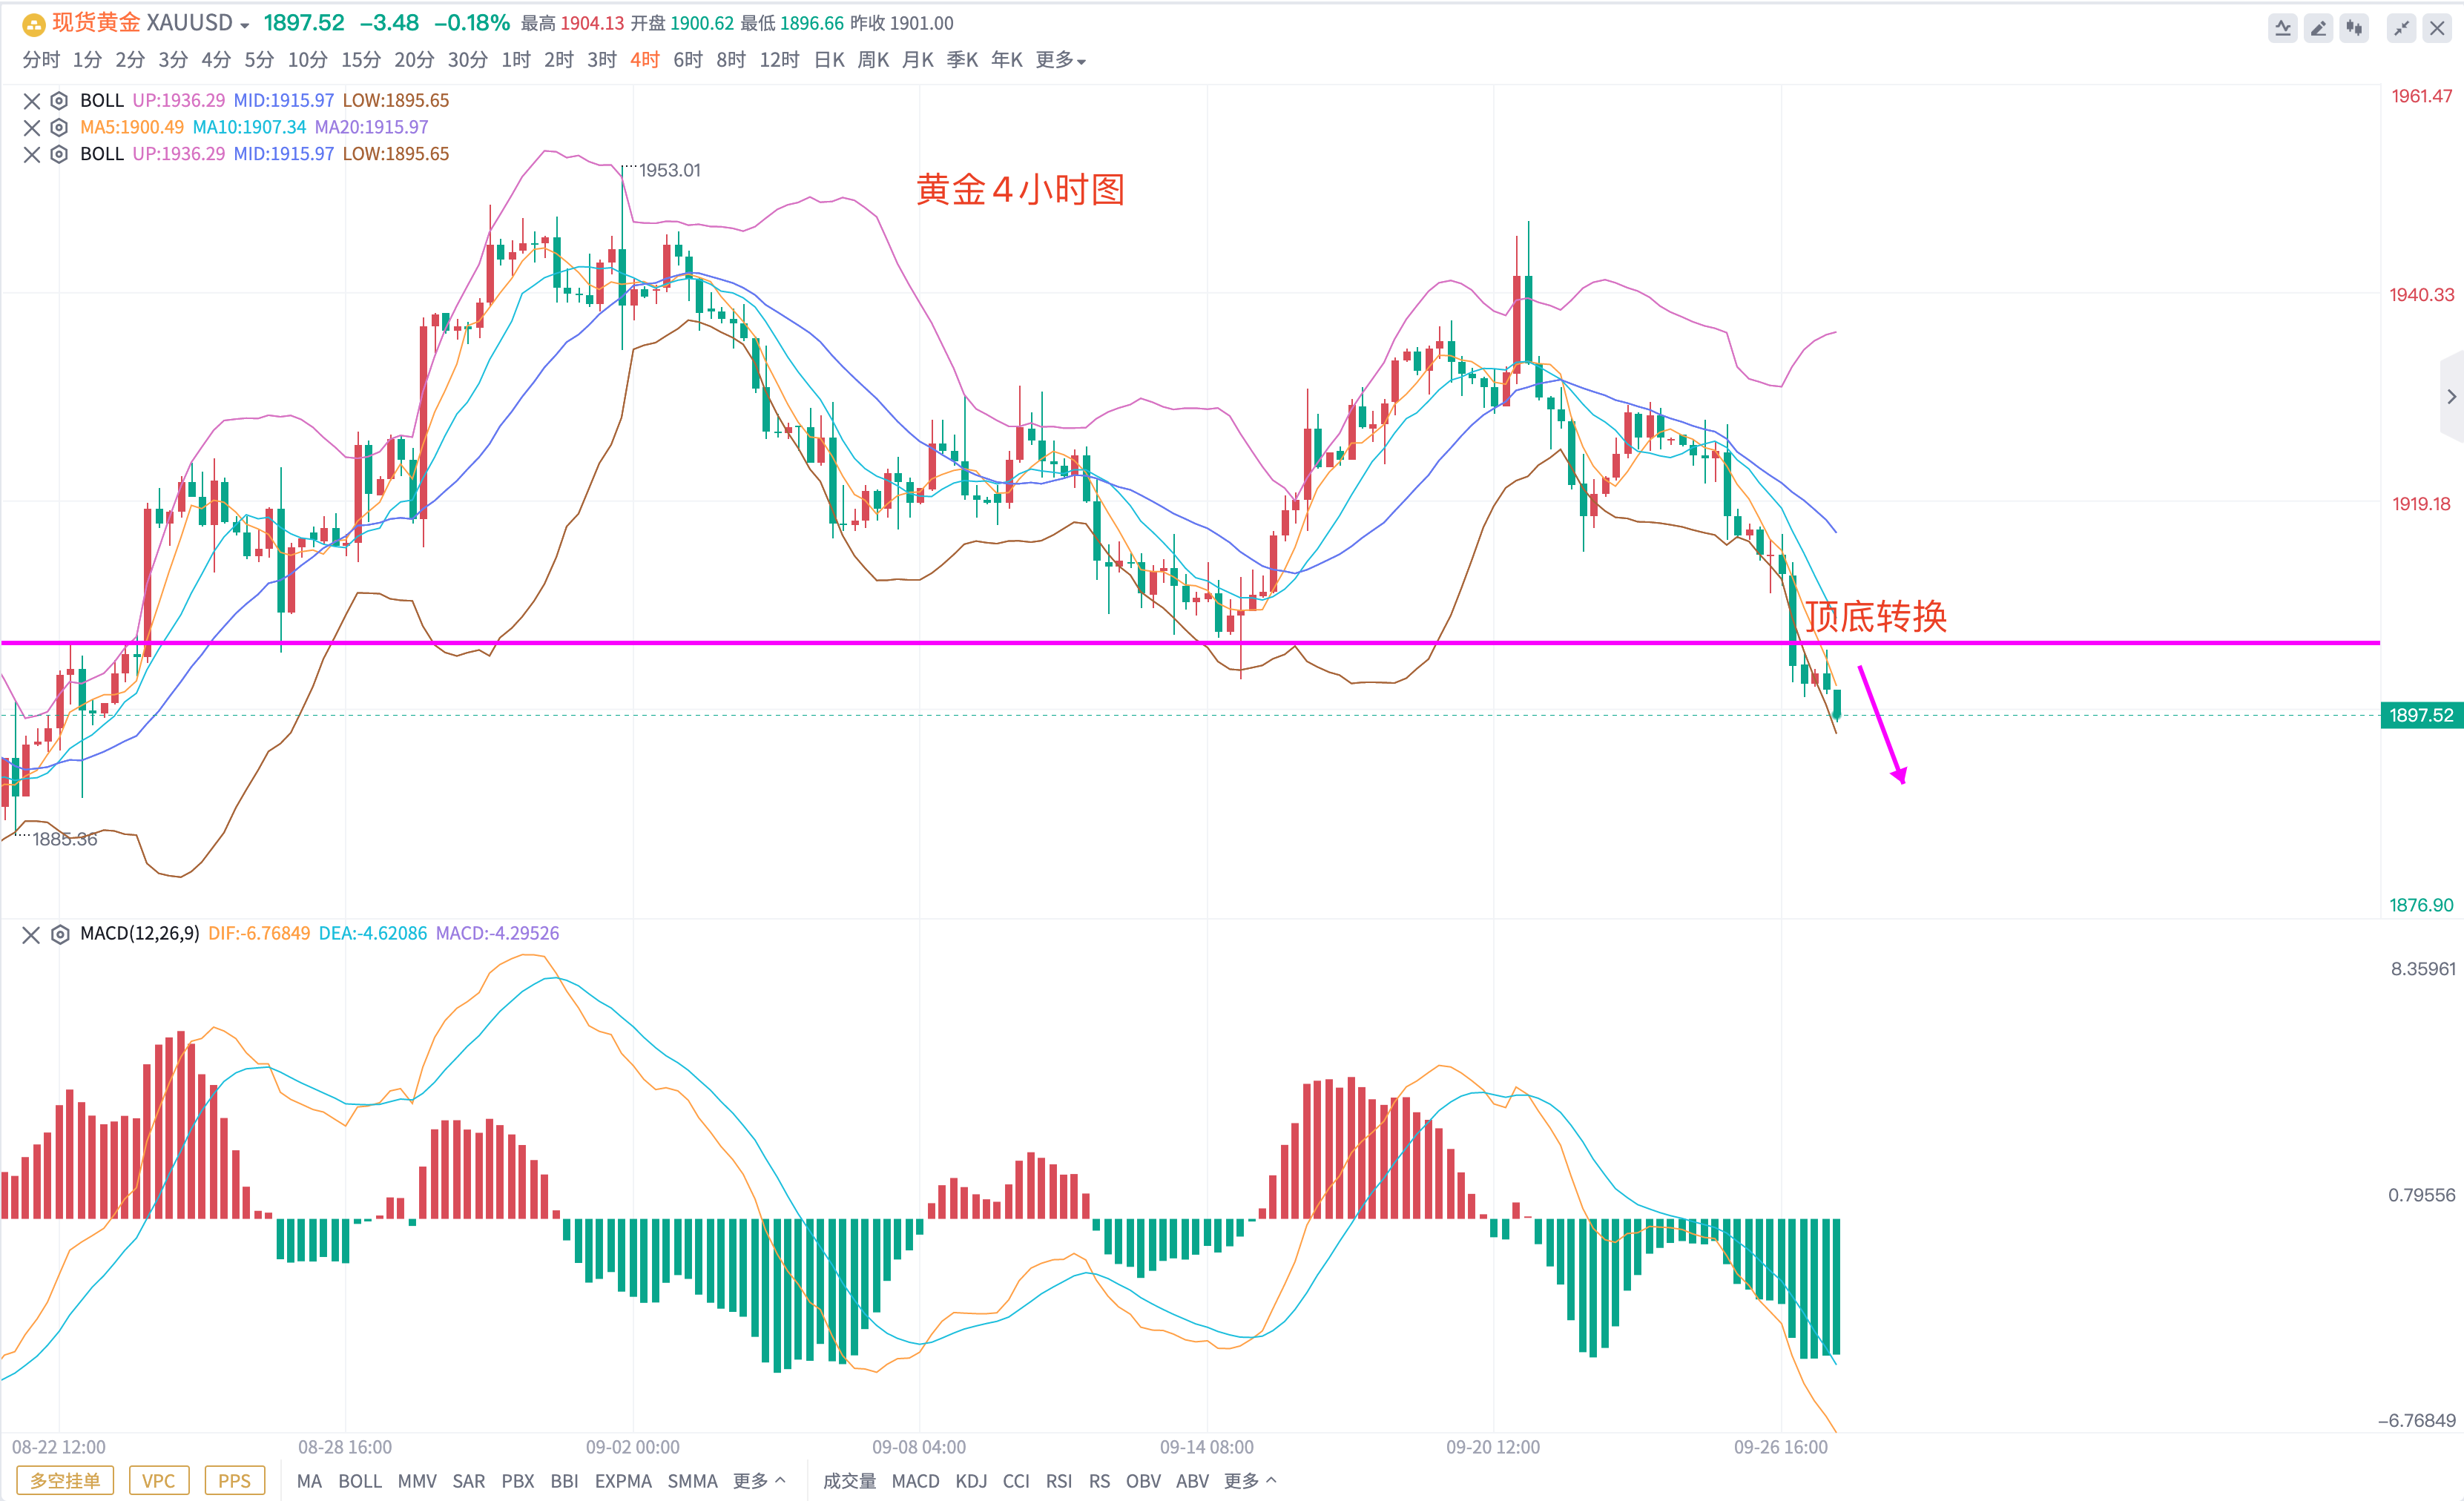This screenshot has height=1501, width=2464.
Task: Expand the 更多 timeframe dropdown
Action: coord(1060,60)
